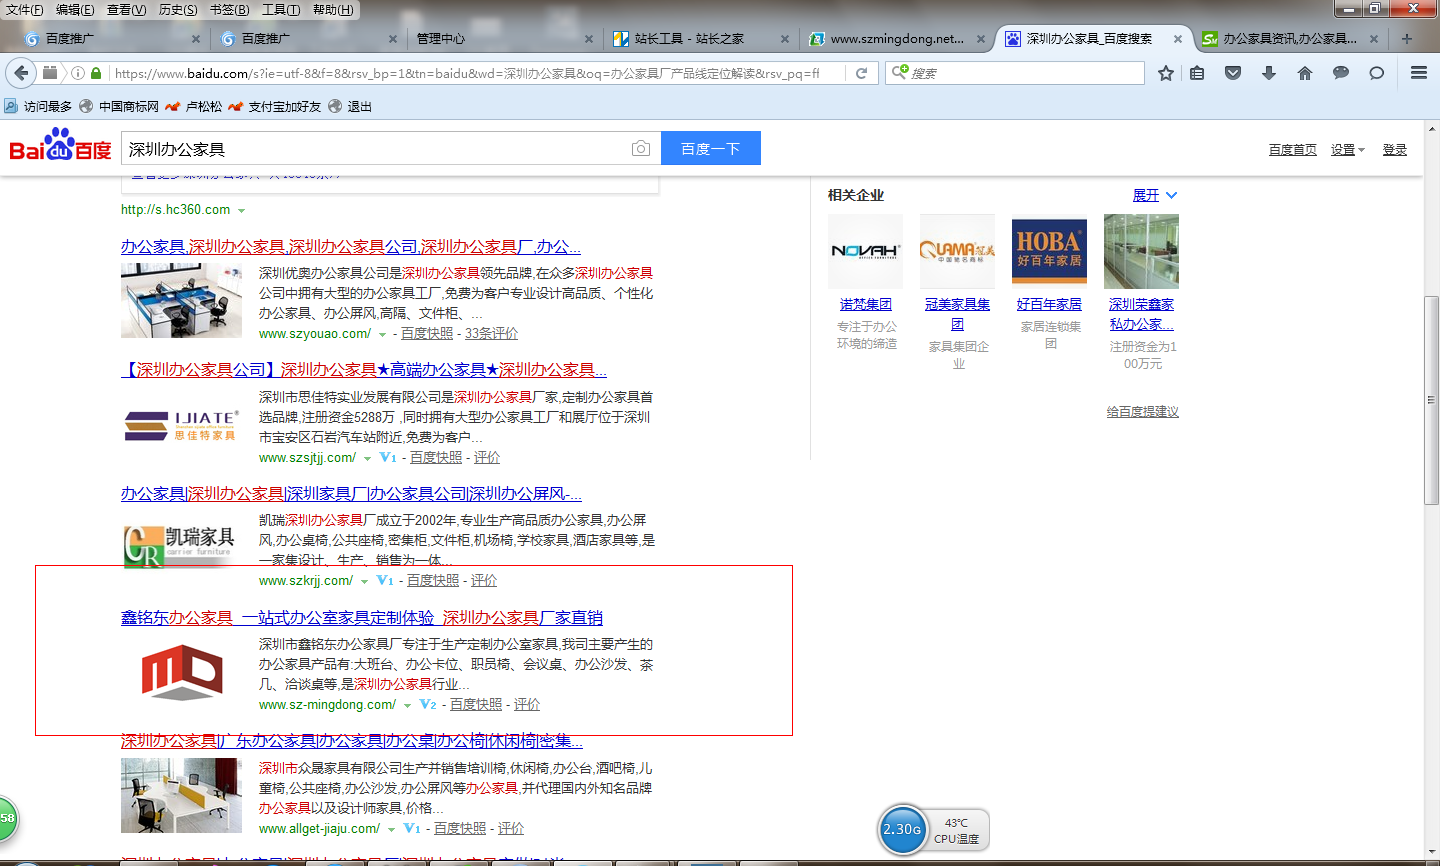Expand dropdown arrow beside www.sz-mingdong.com
The image size is (1440, 866).
408,706
